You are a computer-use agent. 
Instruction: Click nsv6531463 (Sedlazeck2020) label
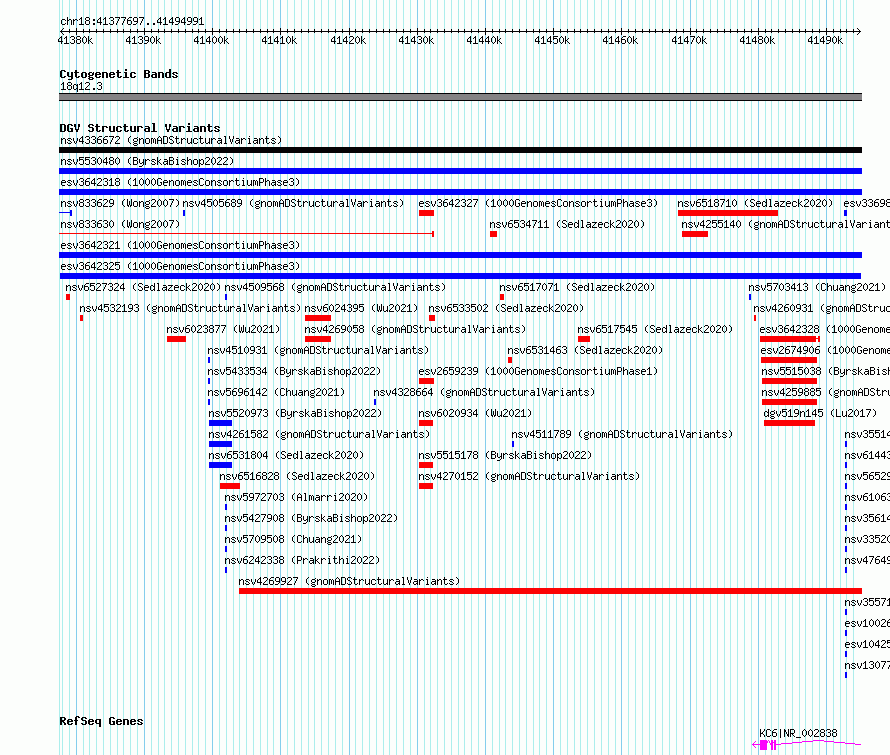click(x=585, y=350)
